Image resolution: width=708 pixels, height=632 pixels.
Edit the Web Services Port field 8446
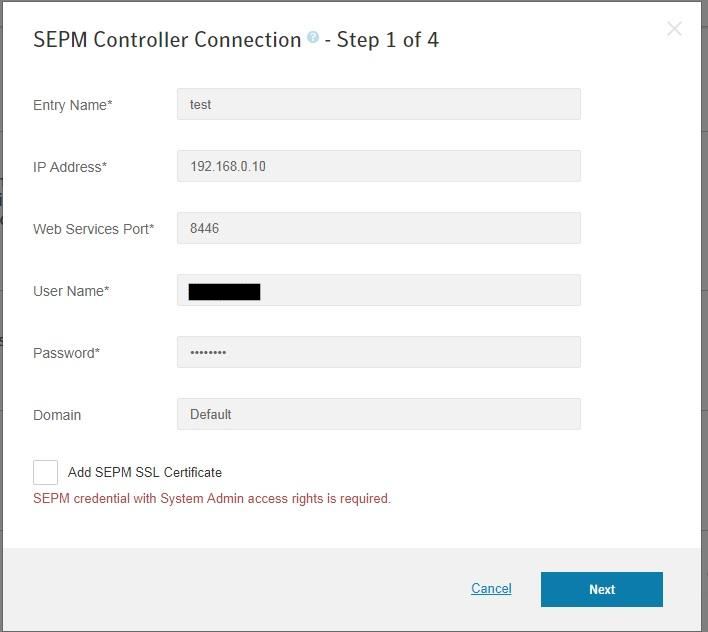coord(378,228)
